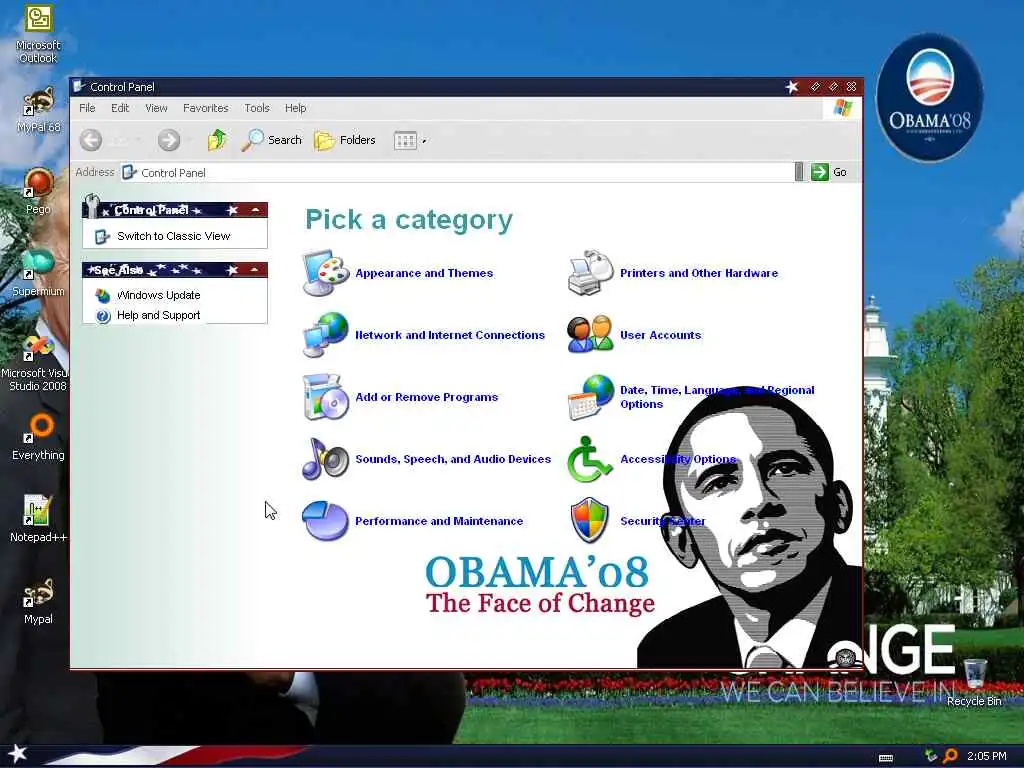Click the magnifier tray icon

tap(950, 756)
